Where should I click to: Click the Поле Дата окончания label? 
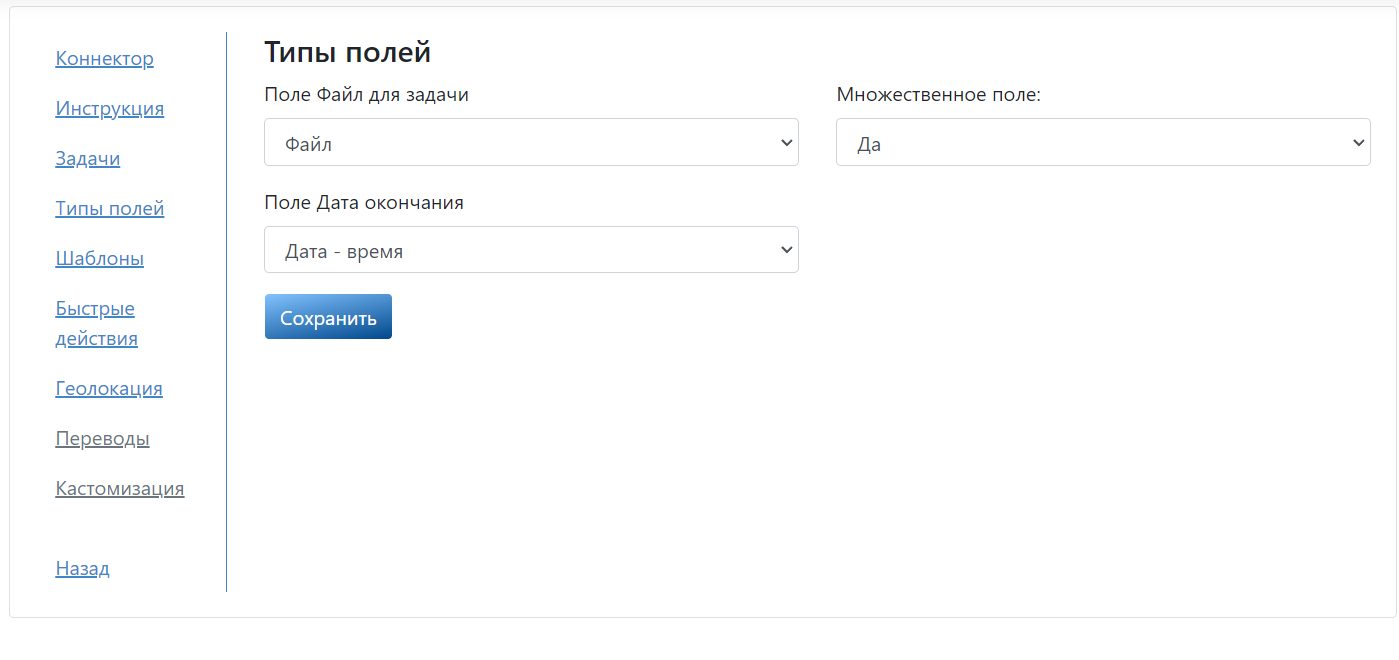pyautogui.click(x=364, y=202)
